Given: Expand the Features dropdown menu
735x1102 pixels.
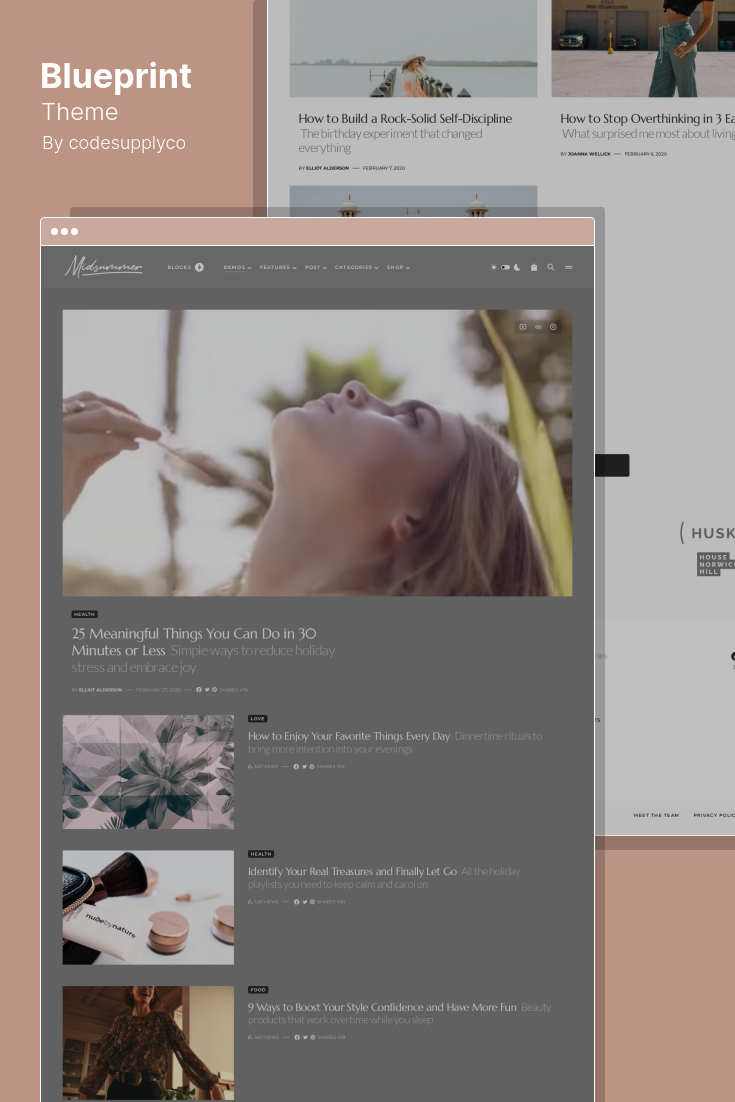Looking at the screenshot, I should (x=278, y=267).
